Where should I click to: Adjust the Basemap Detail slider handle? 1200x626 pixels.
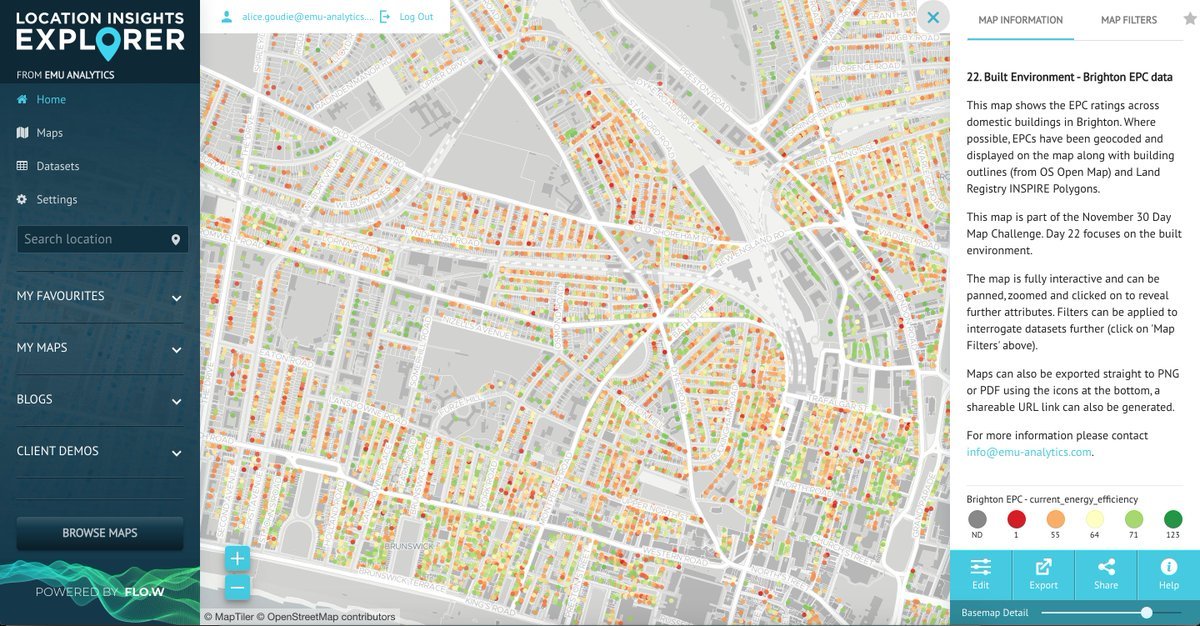pos(1146,612)
